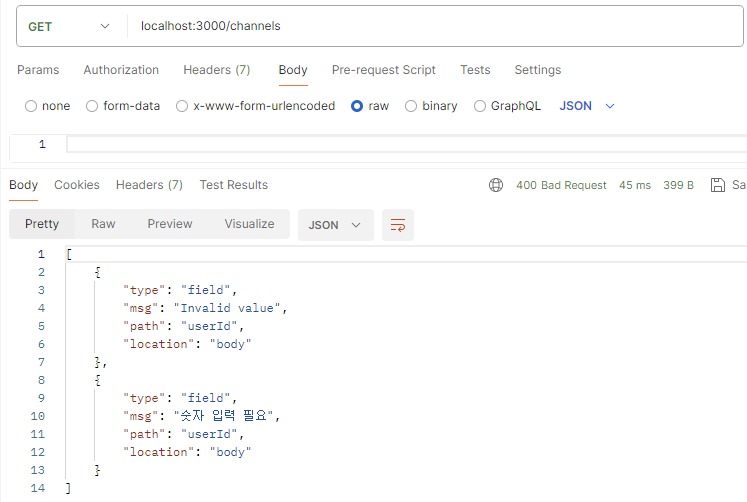Select the request Body tab
The image size is (747, 502).
(x=293, y=70)
